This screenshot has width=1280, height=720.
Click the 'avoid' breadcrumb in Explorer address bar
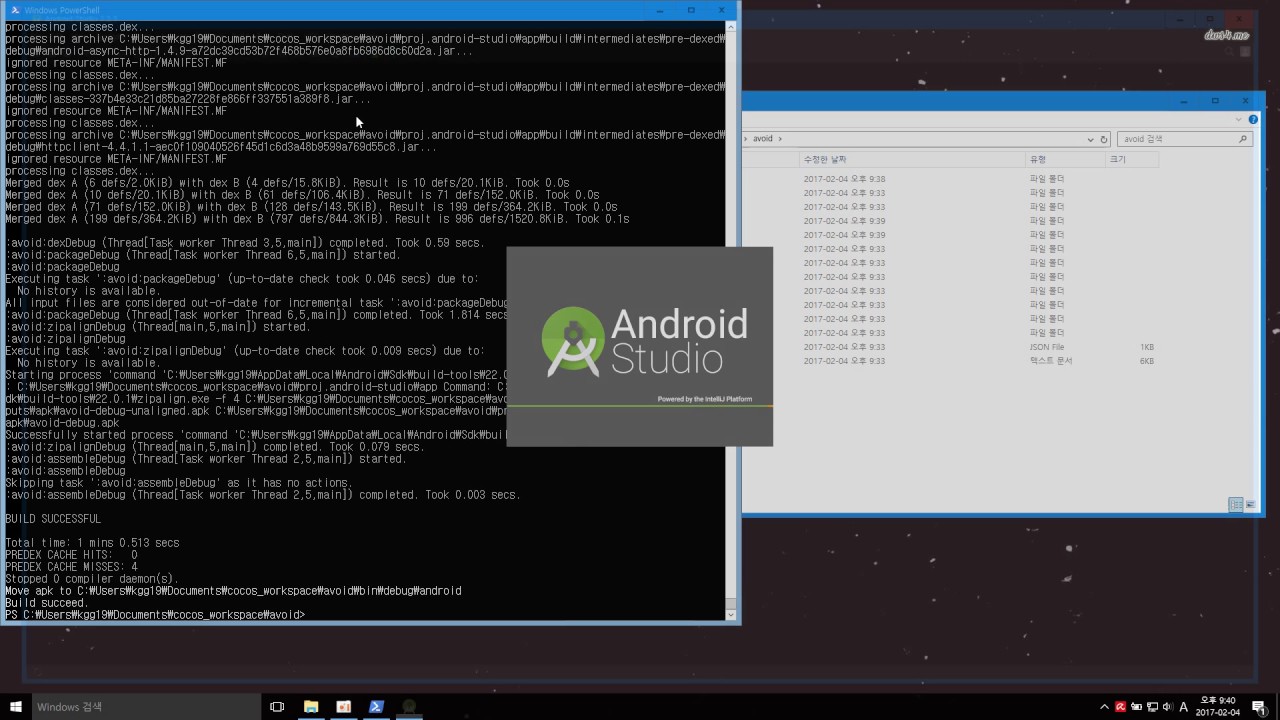click(x=762, y=139)
